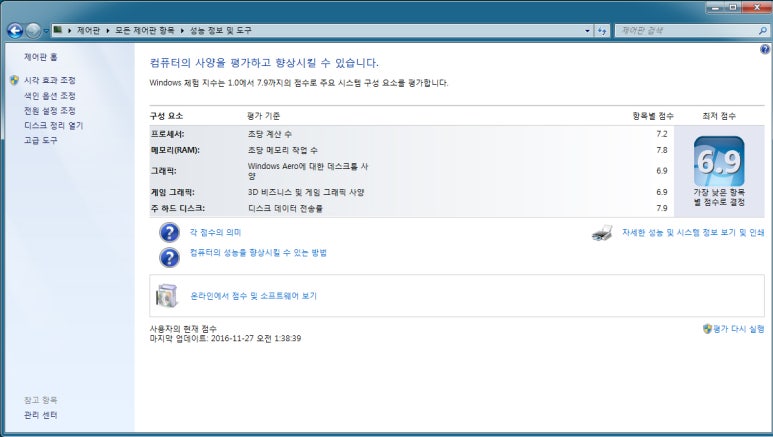Screen dimensions: 773x437
Task: Click the processor subscore 7.2
Action: (x=662, y=134)
